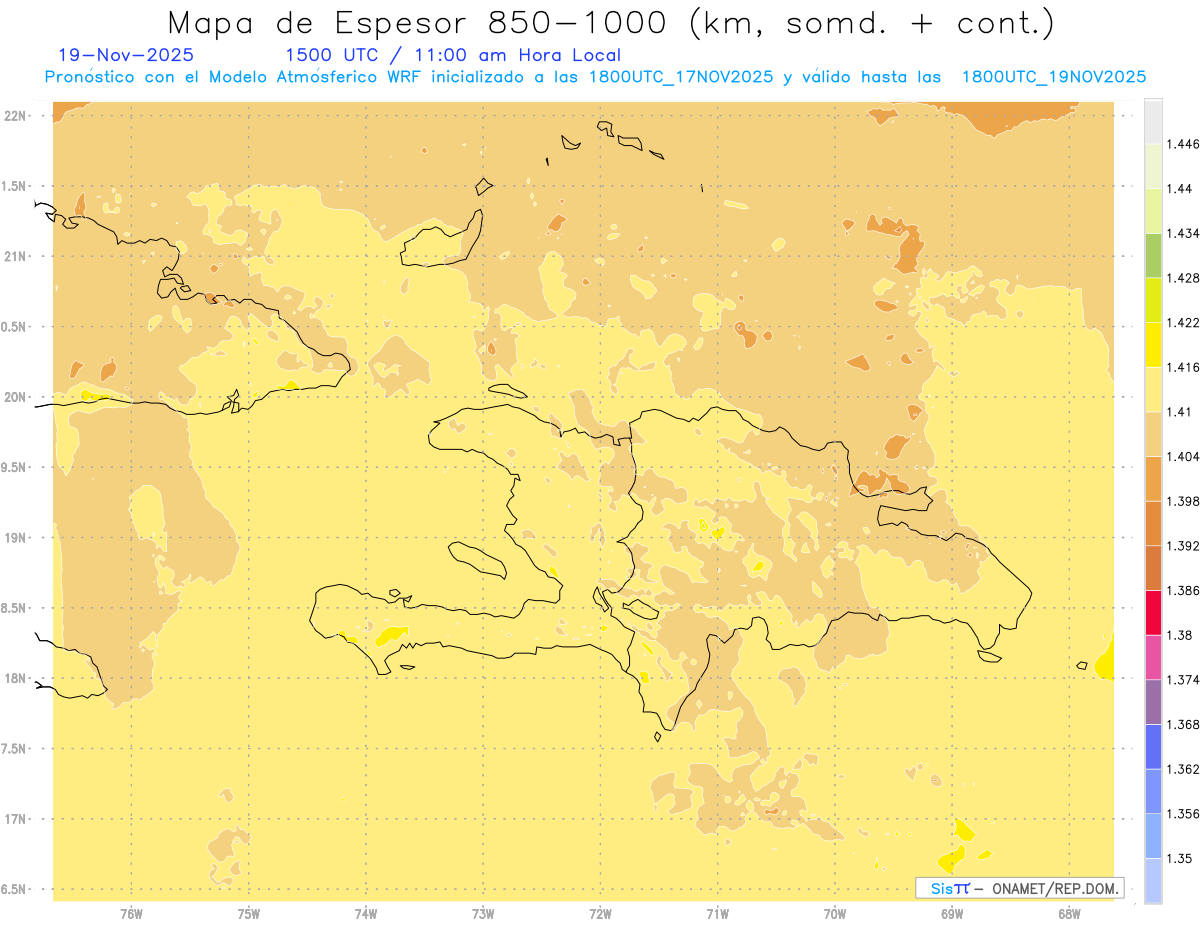Click the '73W' longitude label
The width and height of the screenshot is (1200, 927).
(483, 914)
